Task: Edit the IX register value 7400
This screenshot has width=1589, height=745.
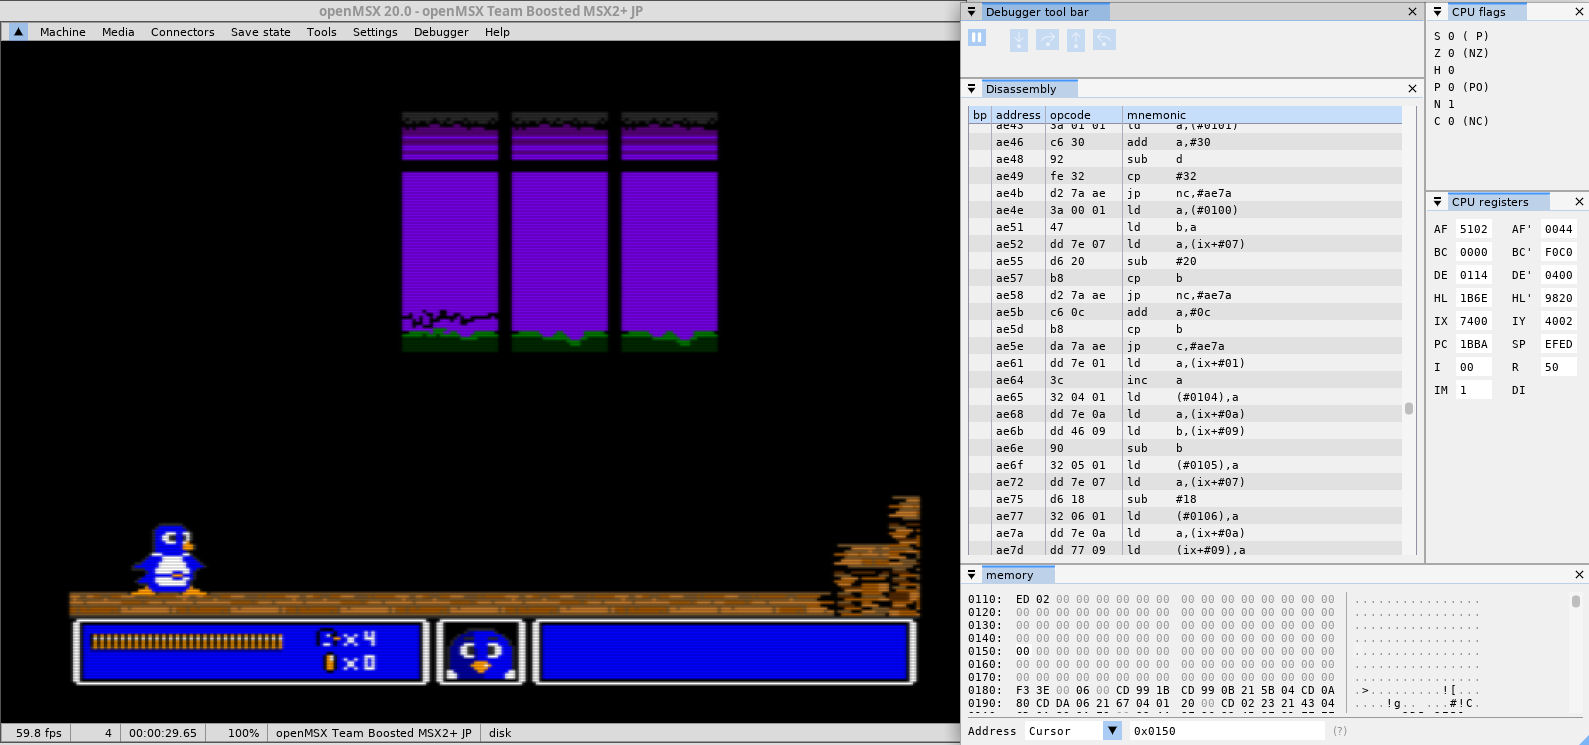Action: click(x=1474, y=321)
